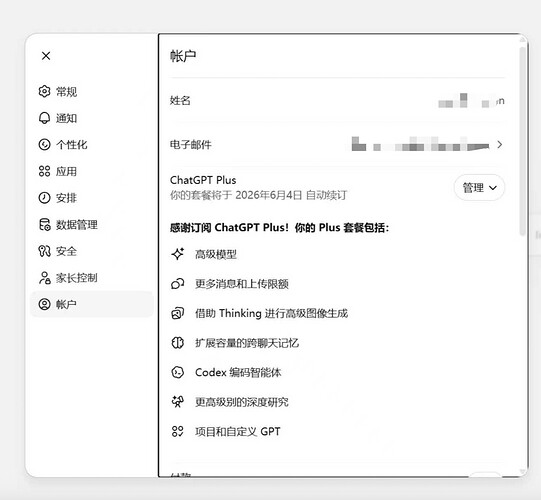Go to the 数据管理 tab
The height and width of the screenshot is (500, 541).
[x=92, y=224]
